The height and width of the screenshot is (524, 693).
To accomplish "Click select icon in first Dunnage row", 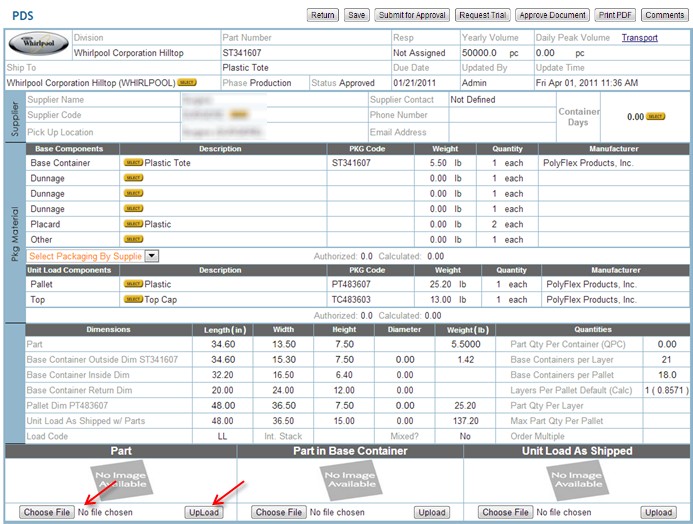I will click(x=133, y=178).
